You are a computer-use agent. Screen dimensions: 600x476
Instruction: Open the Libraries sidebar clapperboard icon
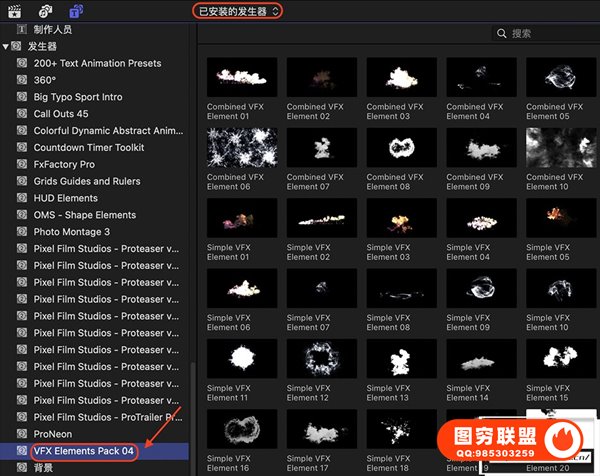(16, 12)
